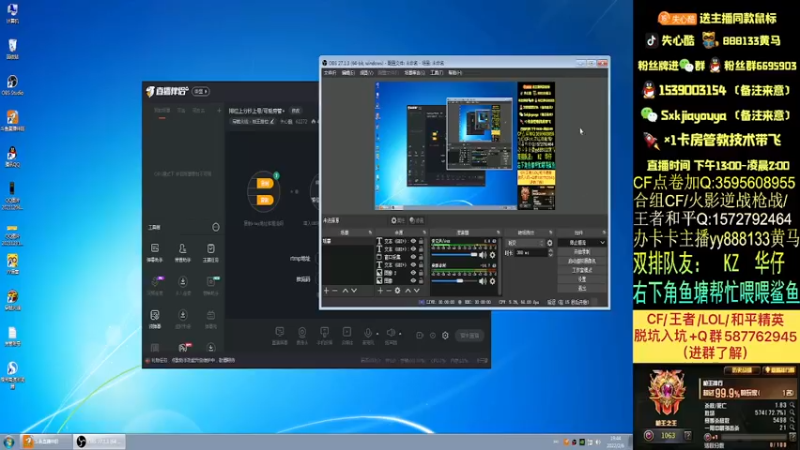800x450 pixels.
Task: Click the transition duration 300 ms field
Action: coord(529,253)
